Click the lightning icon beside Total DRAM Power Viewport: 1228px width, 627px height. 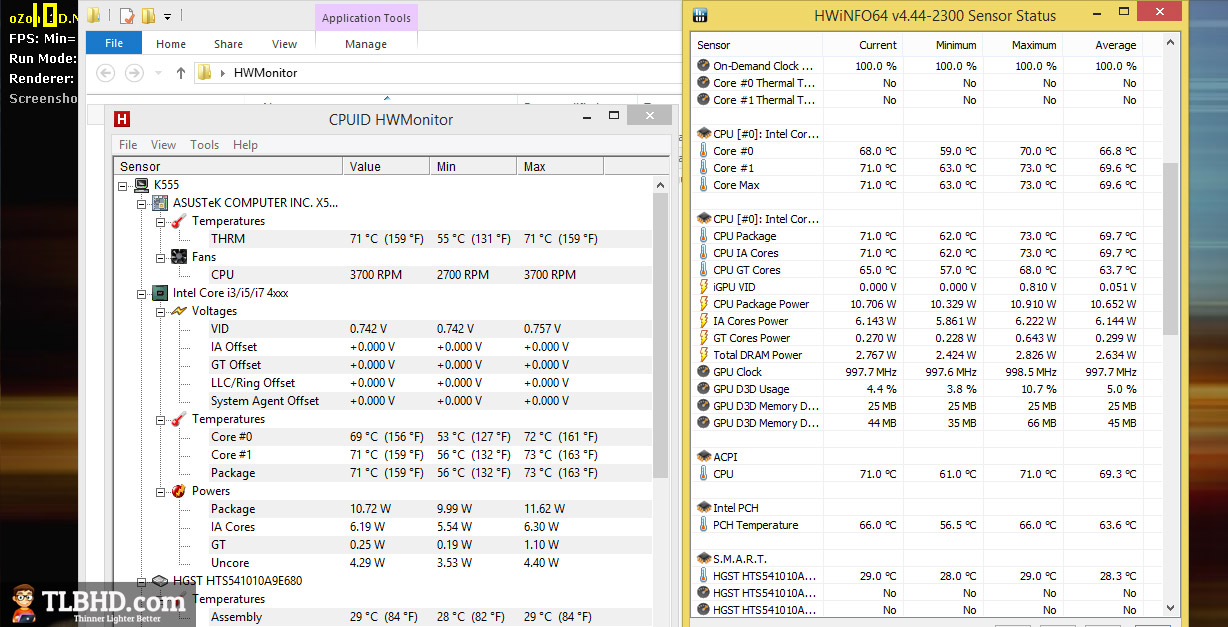coord(703,355)
